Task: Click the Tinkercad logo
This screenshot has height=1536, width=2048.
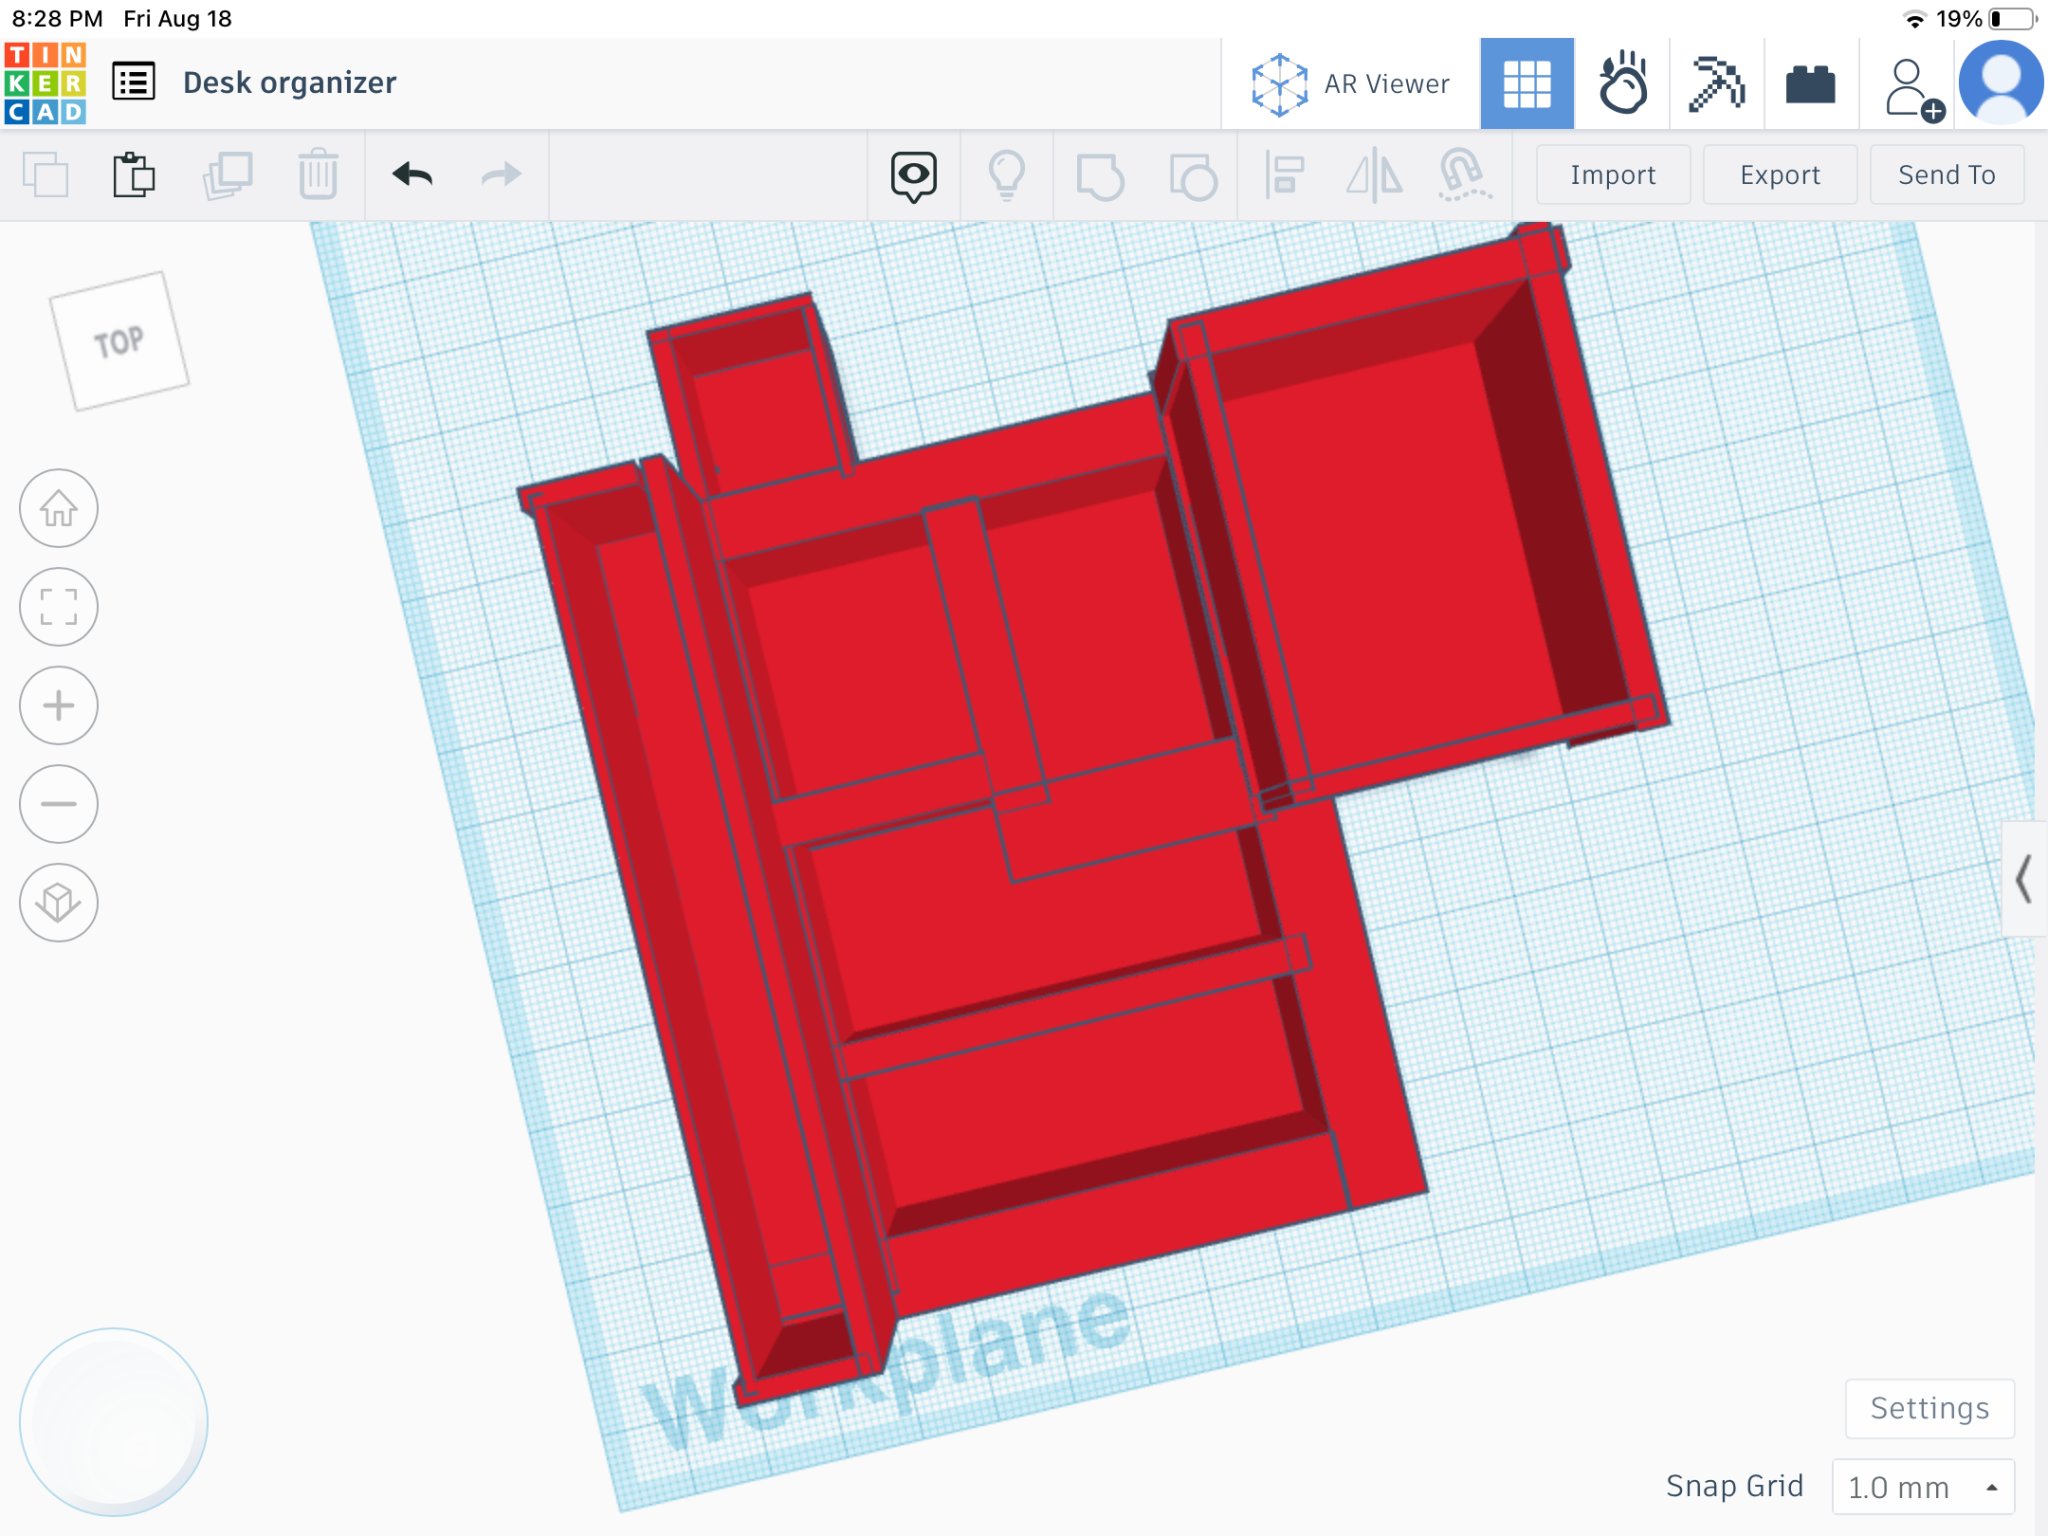Action: (45, 83)
